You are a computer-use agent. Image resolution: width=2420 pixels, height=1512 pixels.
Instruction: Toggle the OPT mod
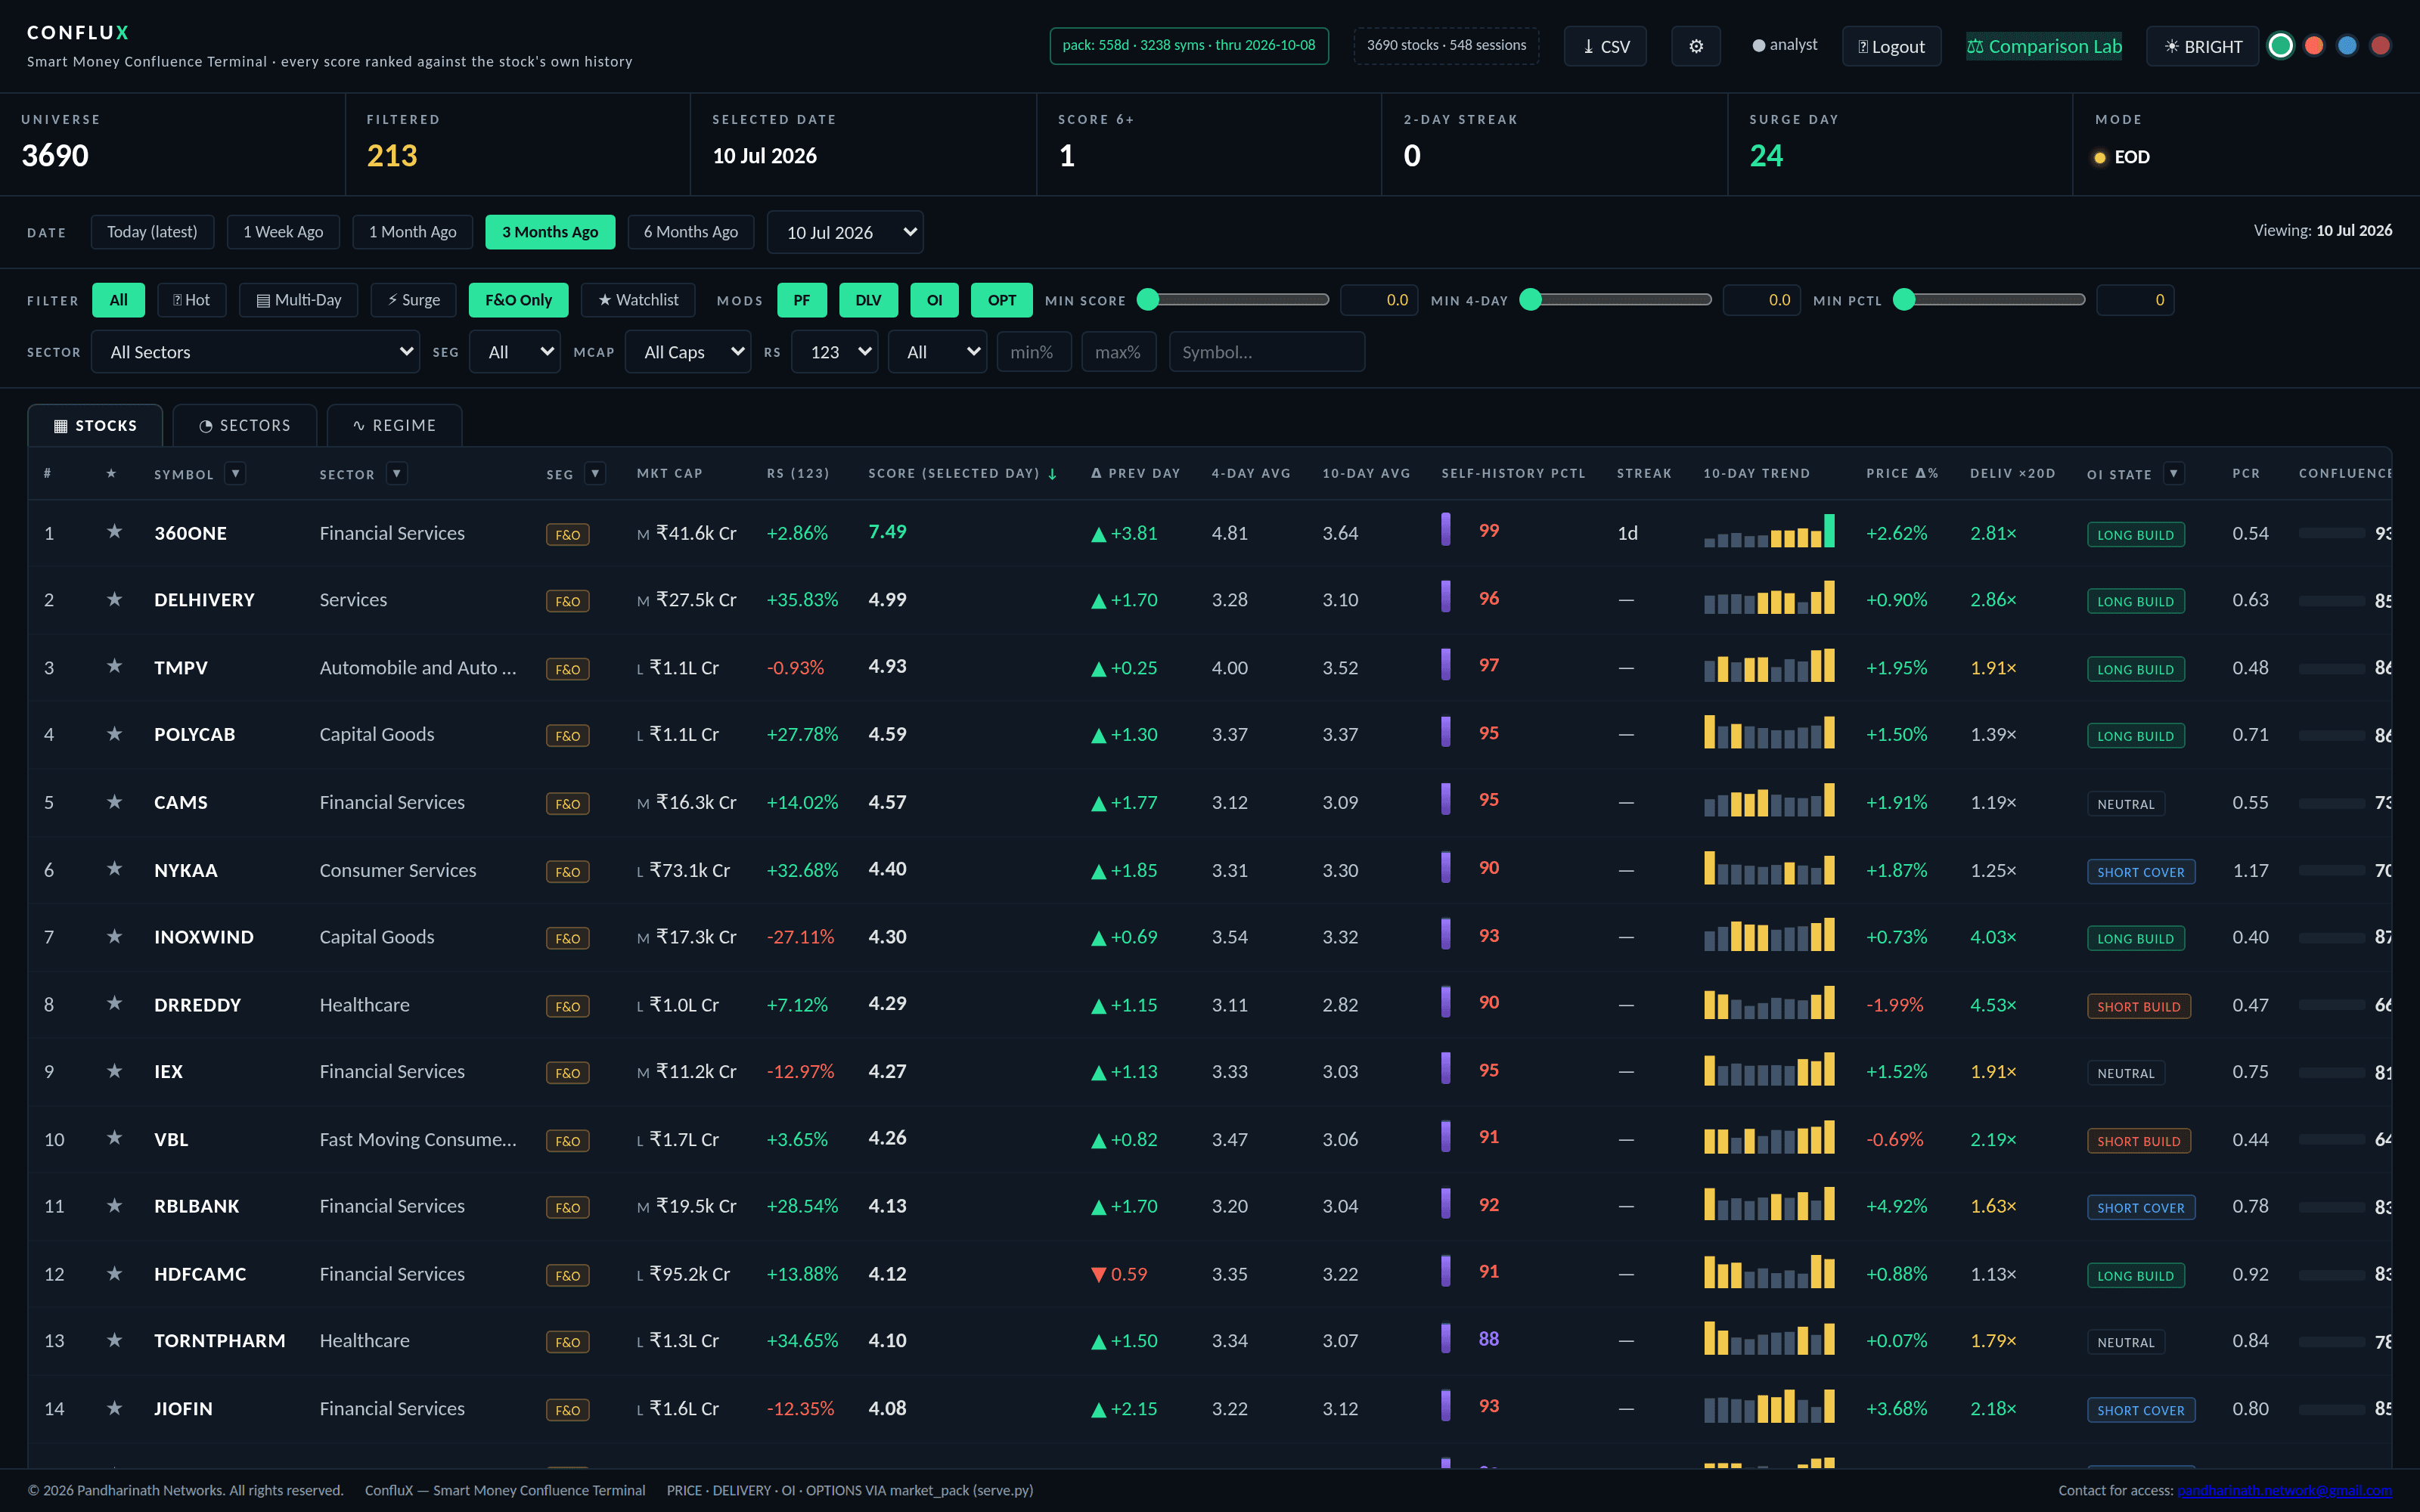click(1001, 300)
